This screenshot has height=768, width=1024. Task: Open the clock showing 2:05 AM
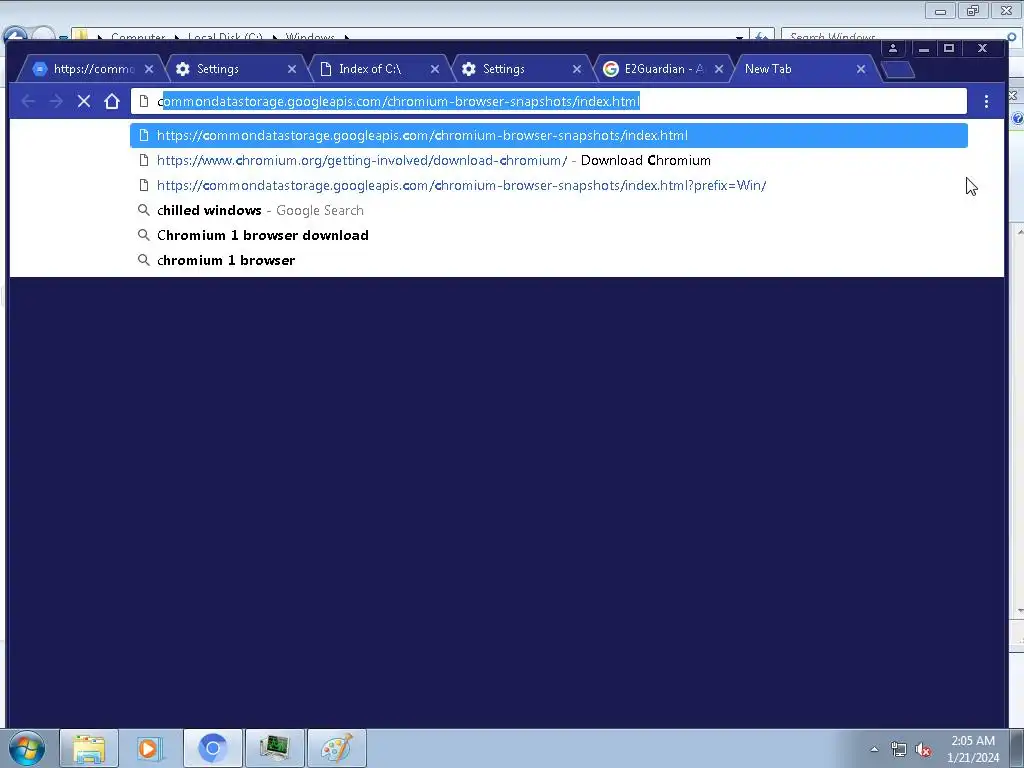(x=973, y=749)
